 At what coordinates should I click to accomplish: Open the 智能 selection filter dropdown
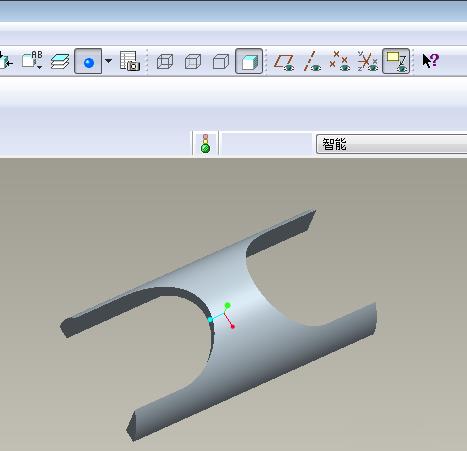click(x=391, y=144)
